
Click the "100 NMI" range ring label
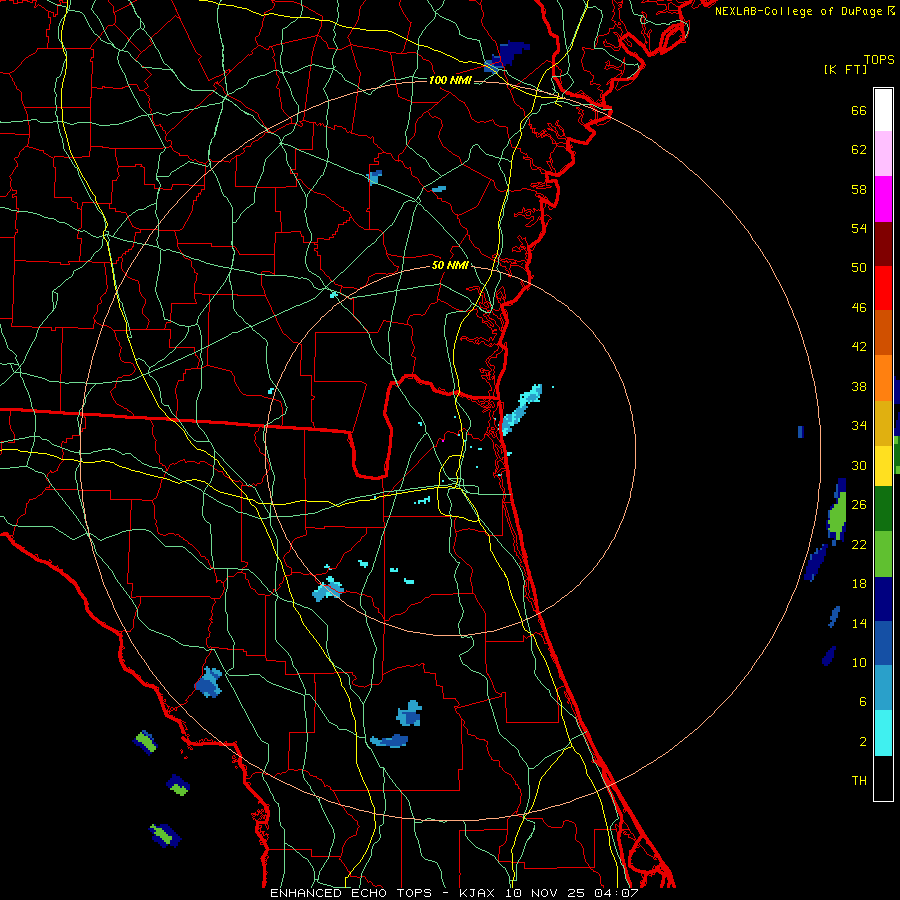[x=450, y=80]
